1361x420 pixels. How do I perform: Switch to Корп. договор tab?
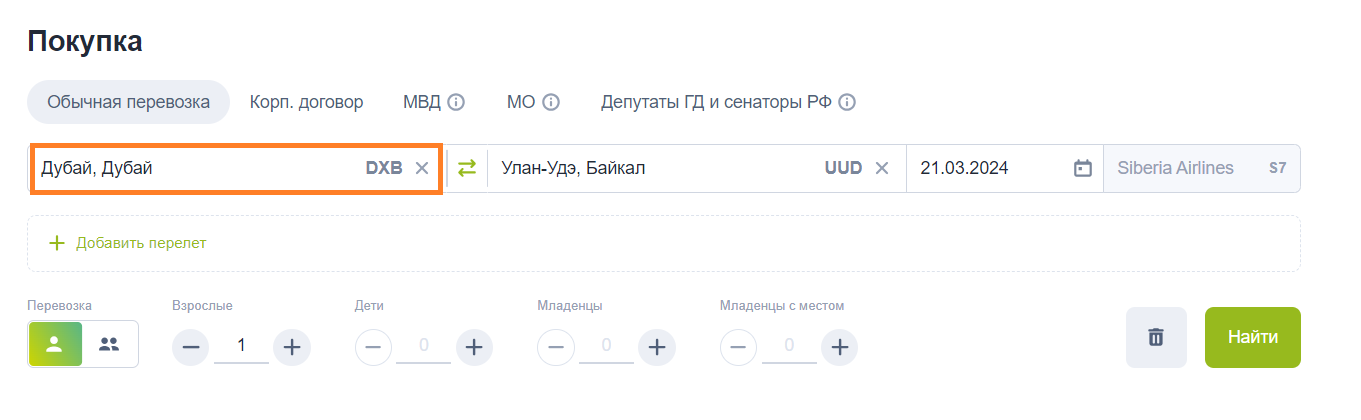point(306,102)
